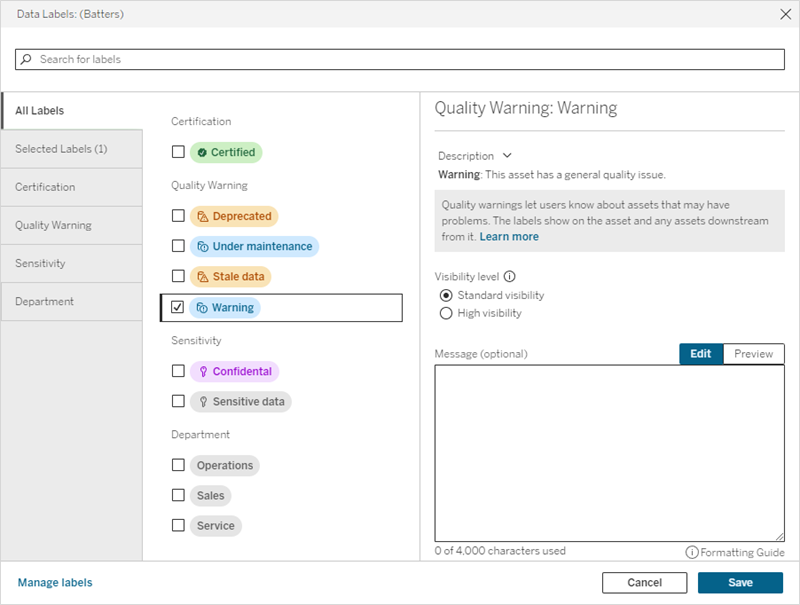This screenshot has width=800, height=605.
Task: Switch to Selected Labels (1) tab
Action: click(x=72, y=149)
